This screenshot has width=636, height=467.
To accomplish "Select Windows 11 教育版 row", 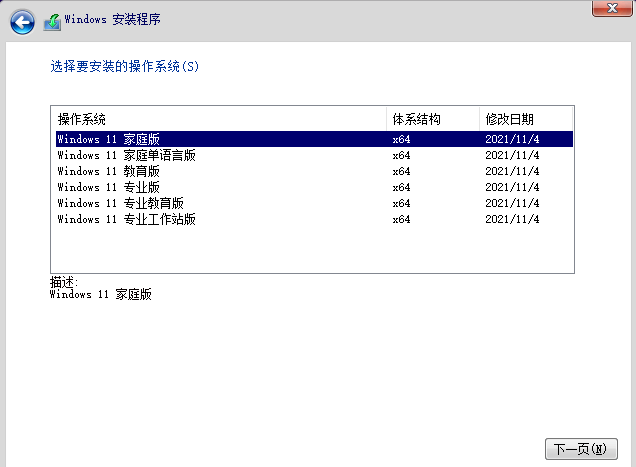I will click(x=314, y=171).
